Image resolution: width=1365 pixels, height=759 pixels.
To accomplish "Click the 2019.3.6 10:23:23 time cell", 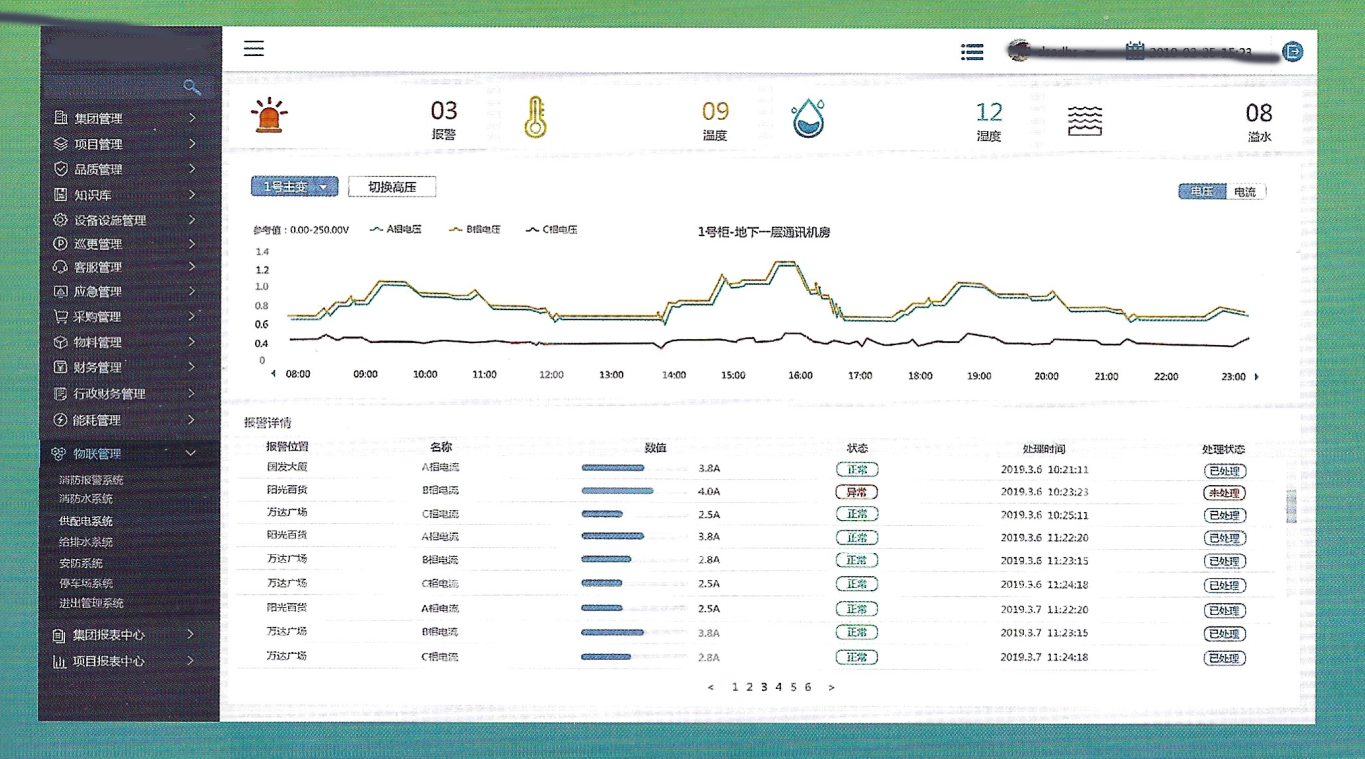I will [1044, 492].
